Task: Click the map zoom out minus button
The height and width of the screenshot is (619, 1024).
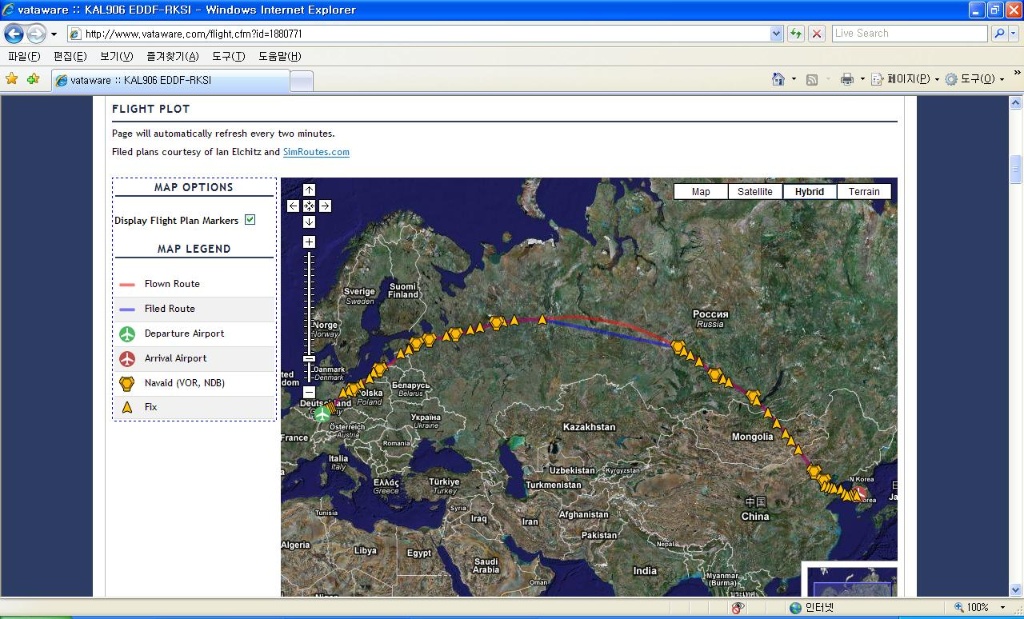Action: (309, 392)
